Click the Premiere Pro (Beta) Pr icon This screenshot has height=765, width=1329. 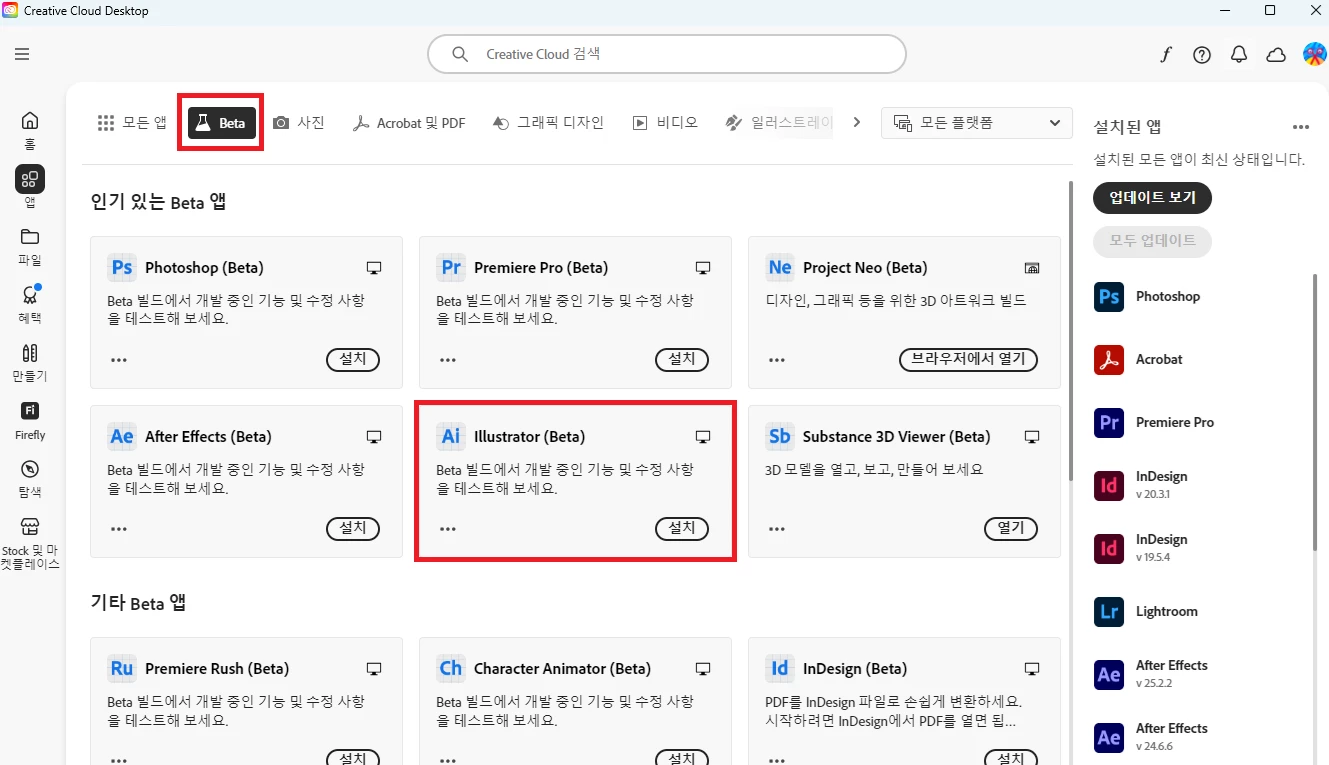coord(451,267)
